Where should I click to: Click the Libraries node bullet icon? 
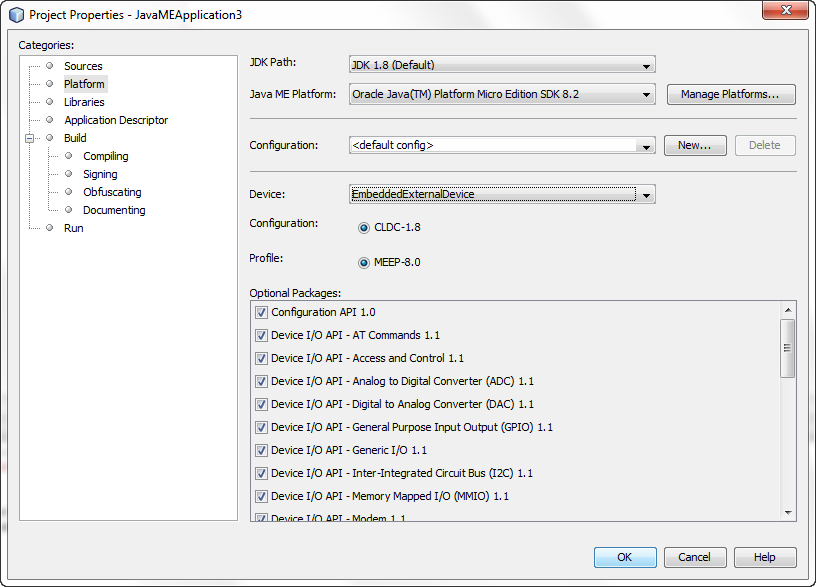[x=49, y=101]
